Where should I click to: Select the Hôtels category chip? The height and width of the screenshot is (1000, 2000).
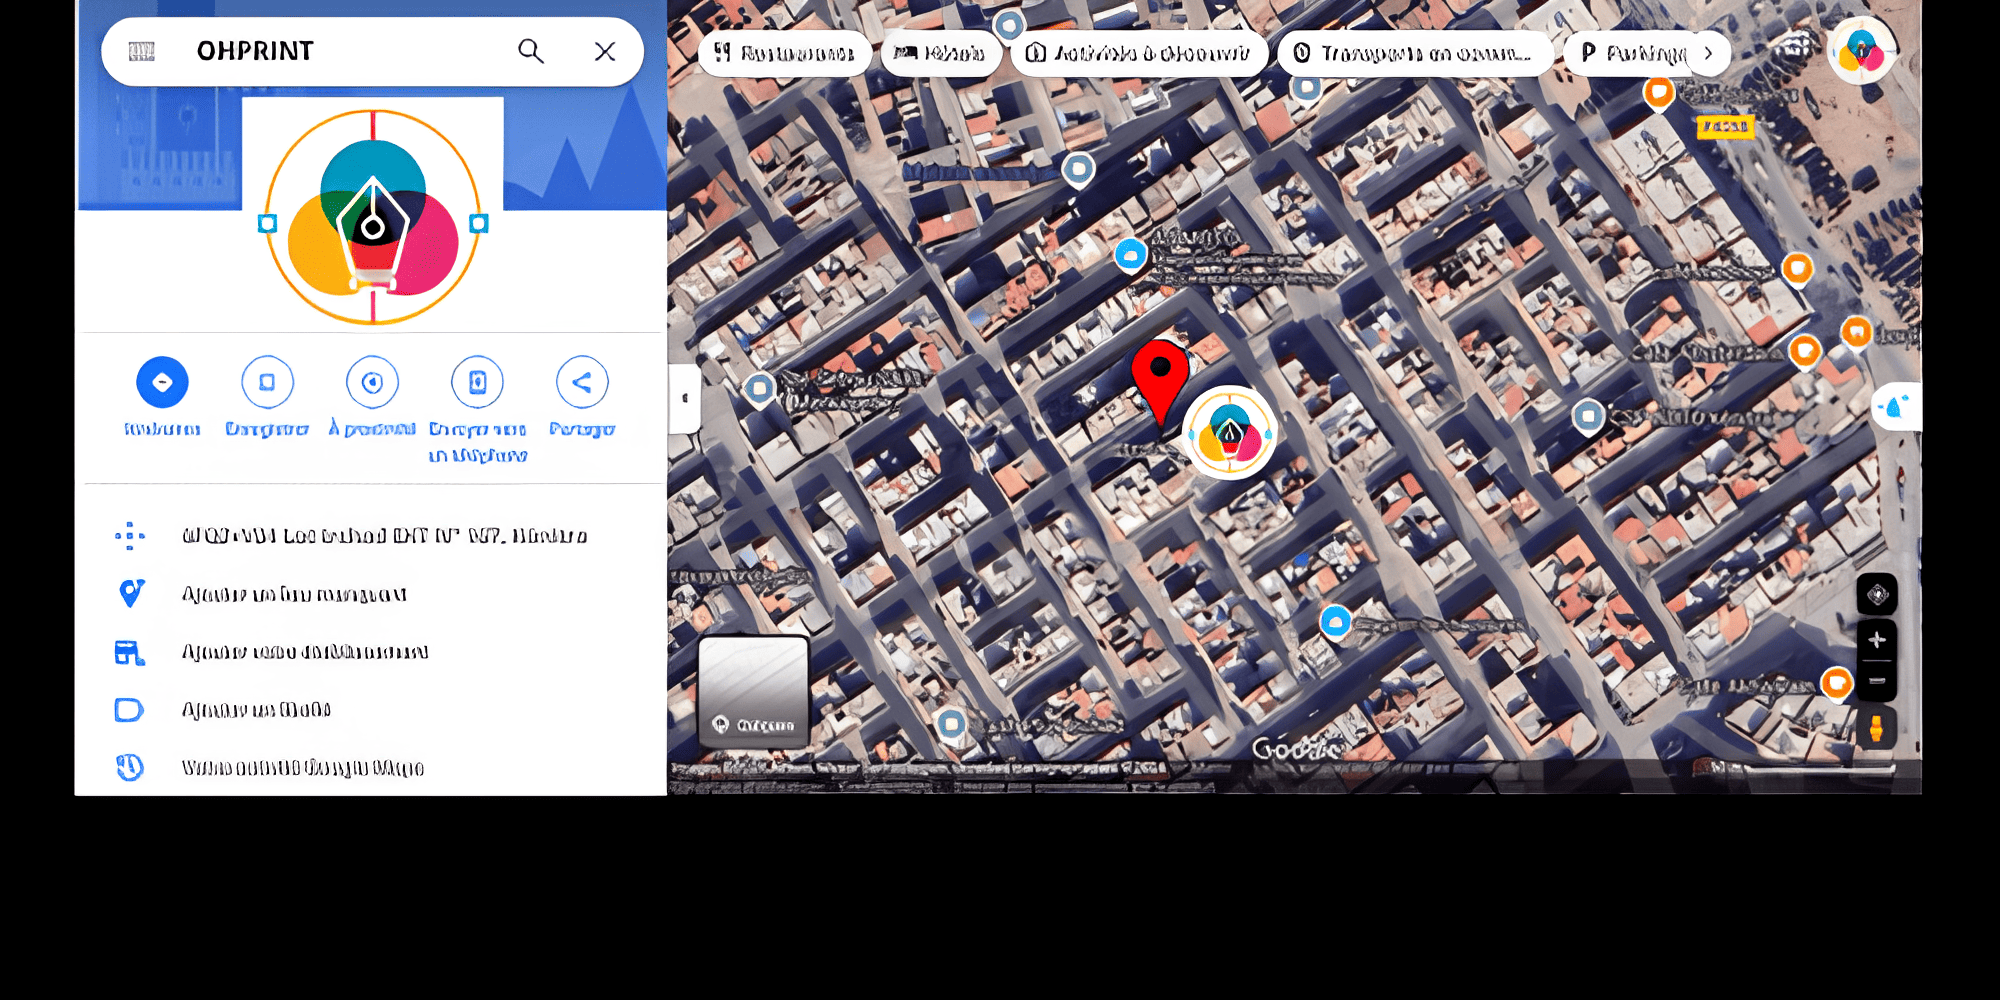coord(939,53)
